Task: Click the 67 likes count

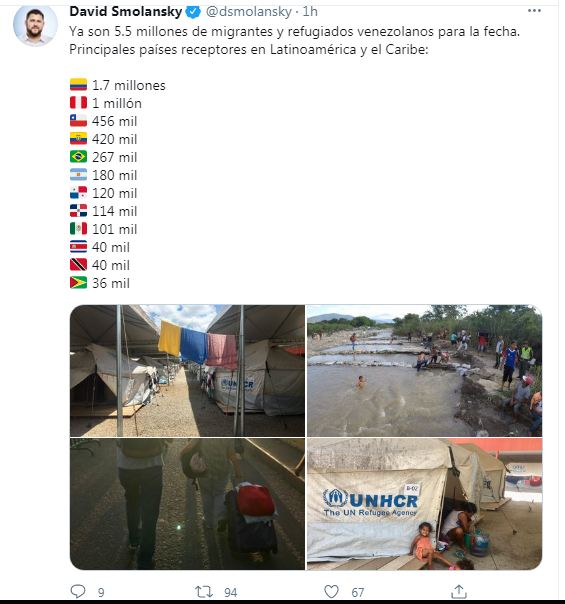Action: [357, 592]
